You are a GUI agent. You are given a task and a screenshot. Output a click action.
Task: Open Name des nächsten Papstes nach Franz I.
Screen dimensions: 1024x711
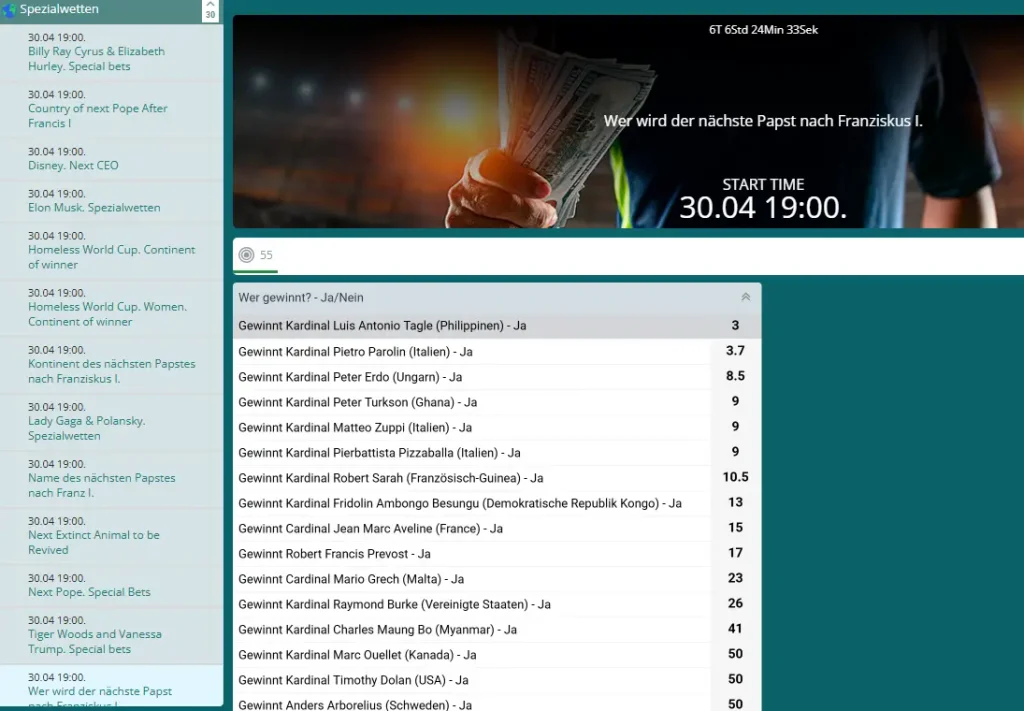point(111,479)
